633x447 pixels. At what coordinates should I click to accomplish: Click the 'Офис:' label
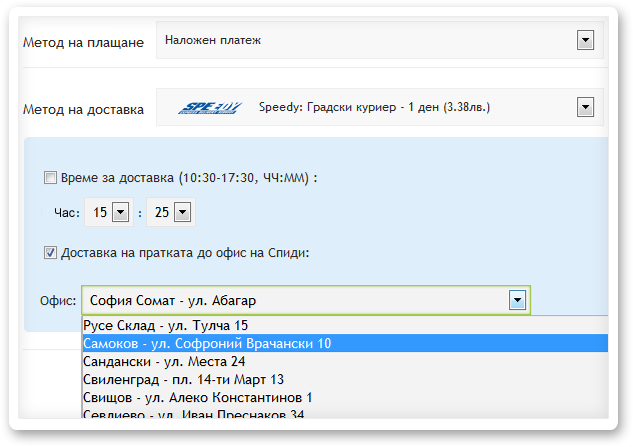coord(57,300)
